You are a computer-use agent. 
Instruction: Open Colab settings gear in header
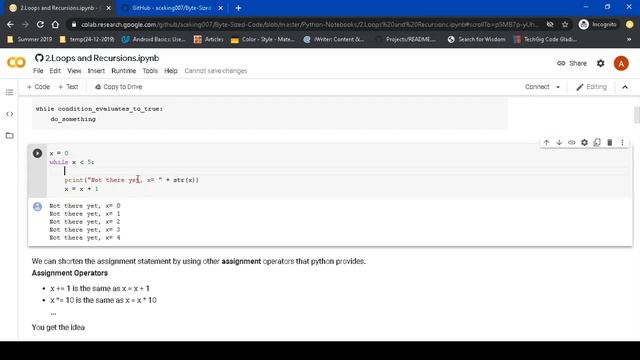(600, 63)
